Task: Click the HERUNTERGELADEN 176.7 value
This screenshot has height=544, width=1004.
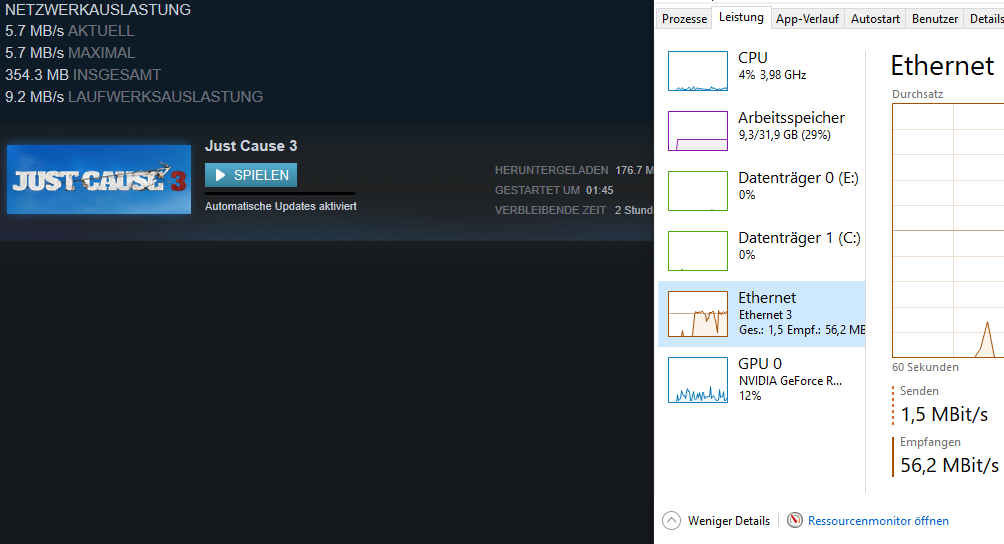Action: pyautogui.click(x=635, y=170)
